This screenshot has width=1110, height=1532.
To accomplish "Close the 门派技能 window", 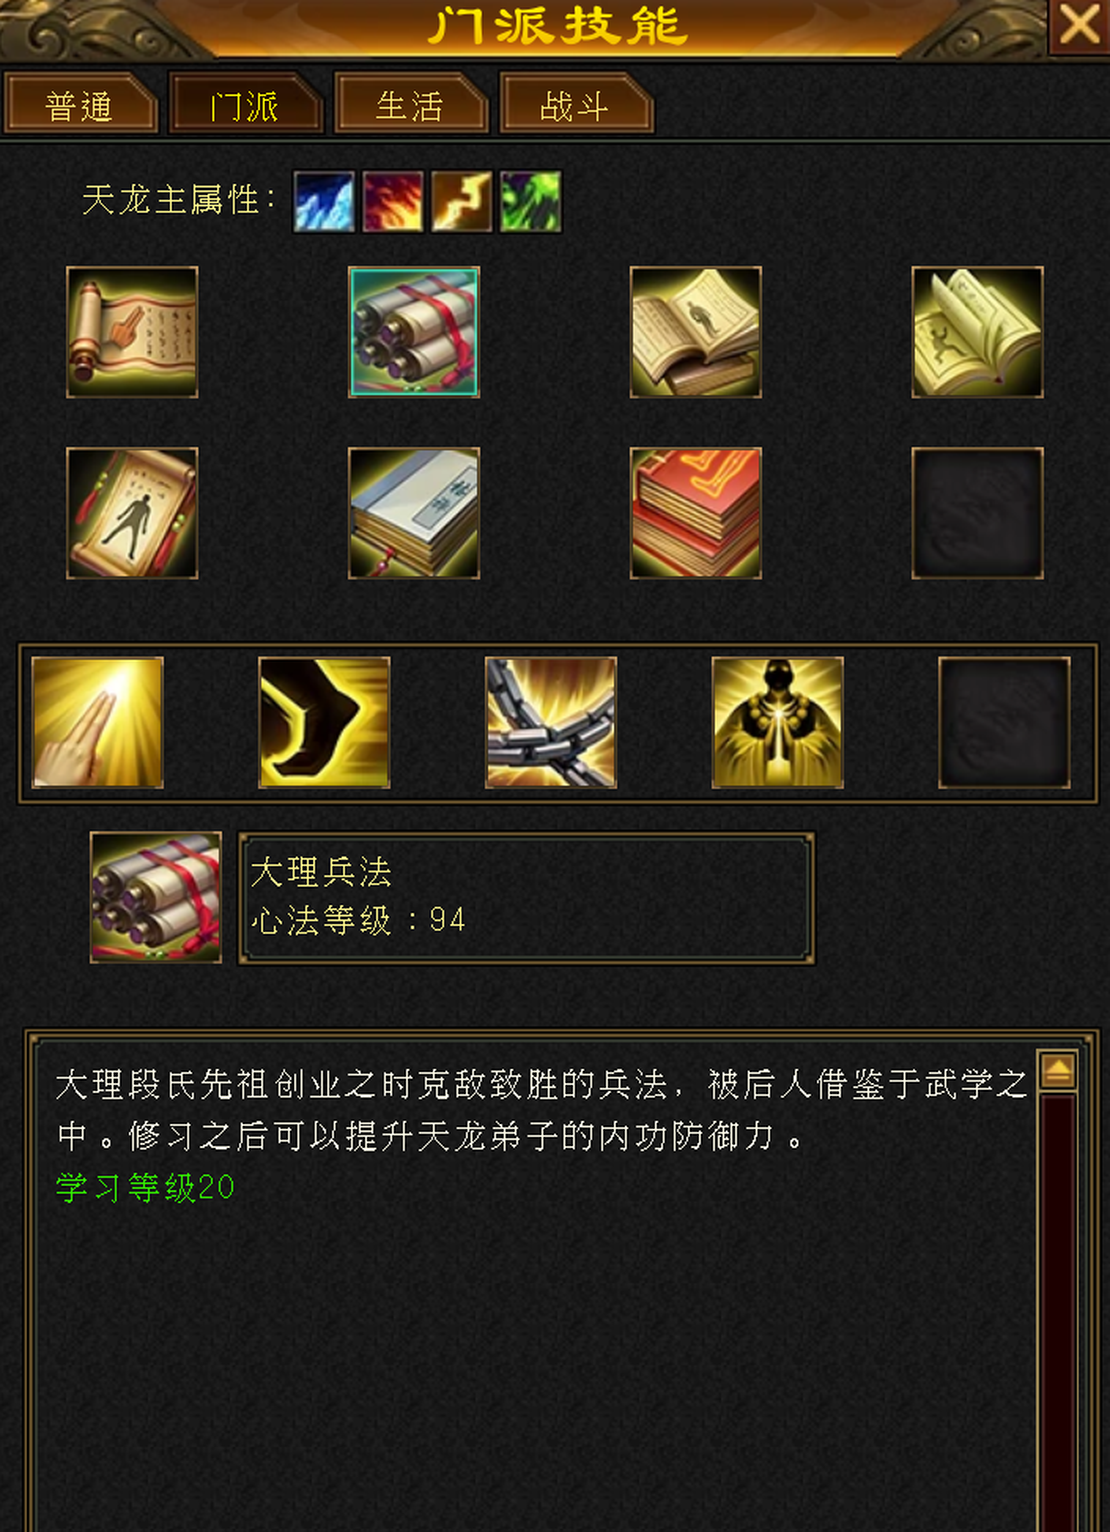I will pyautogui.click(x=1079, y=24).
